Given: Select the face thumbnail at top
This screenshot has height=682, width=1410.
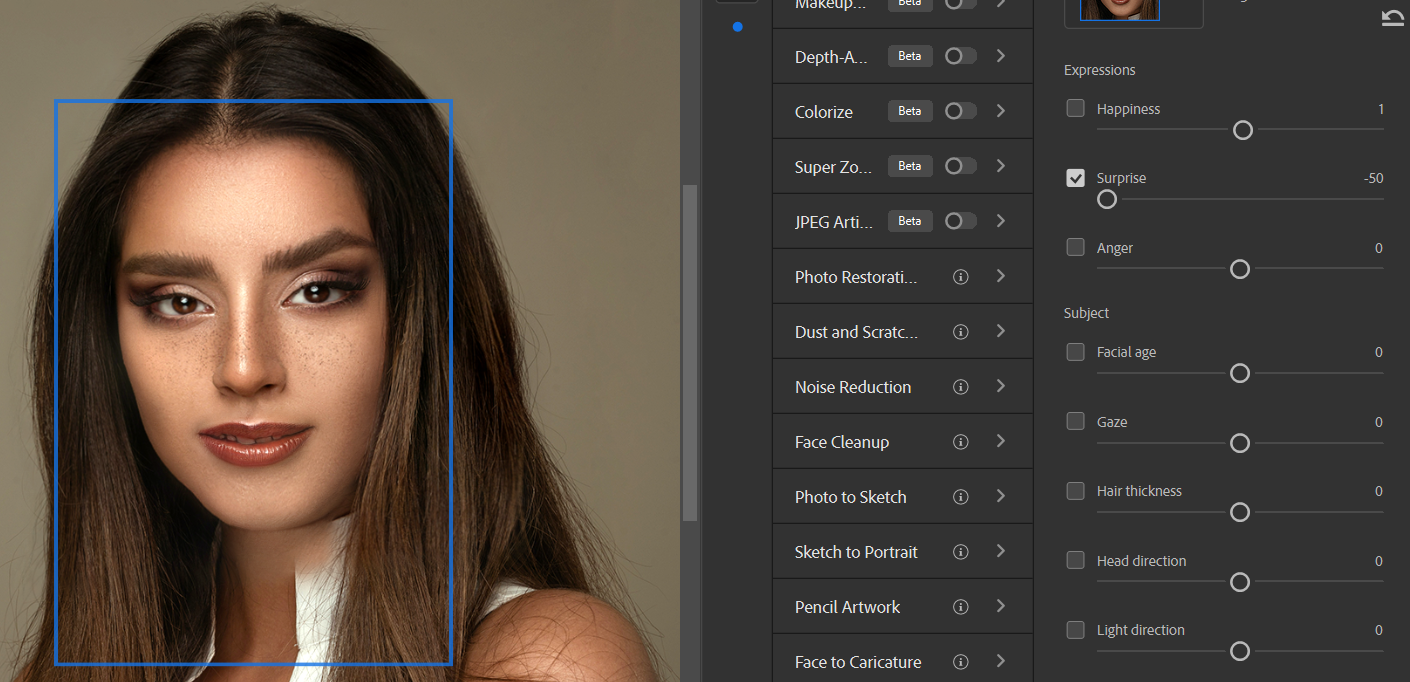Looking at the screenshot, I should tap(1119, 10).
